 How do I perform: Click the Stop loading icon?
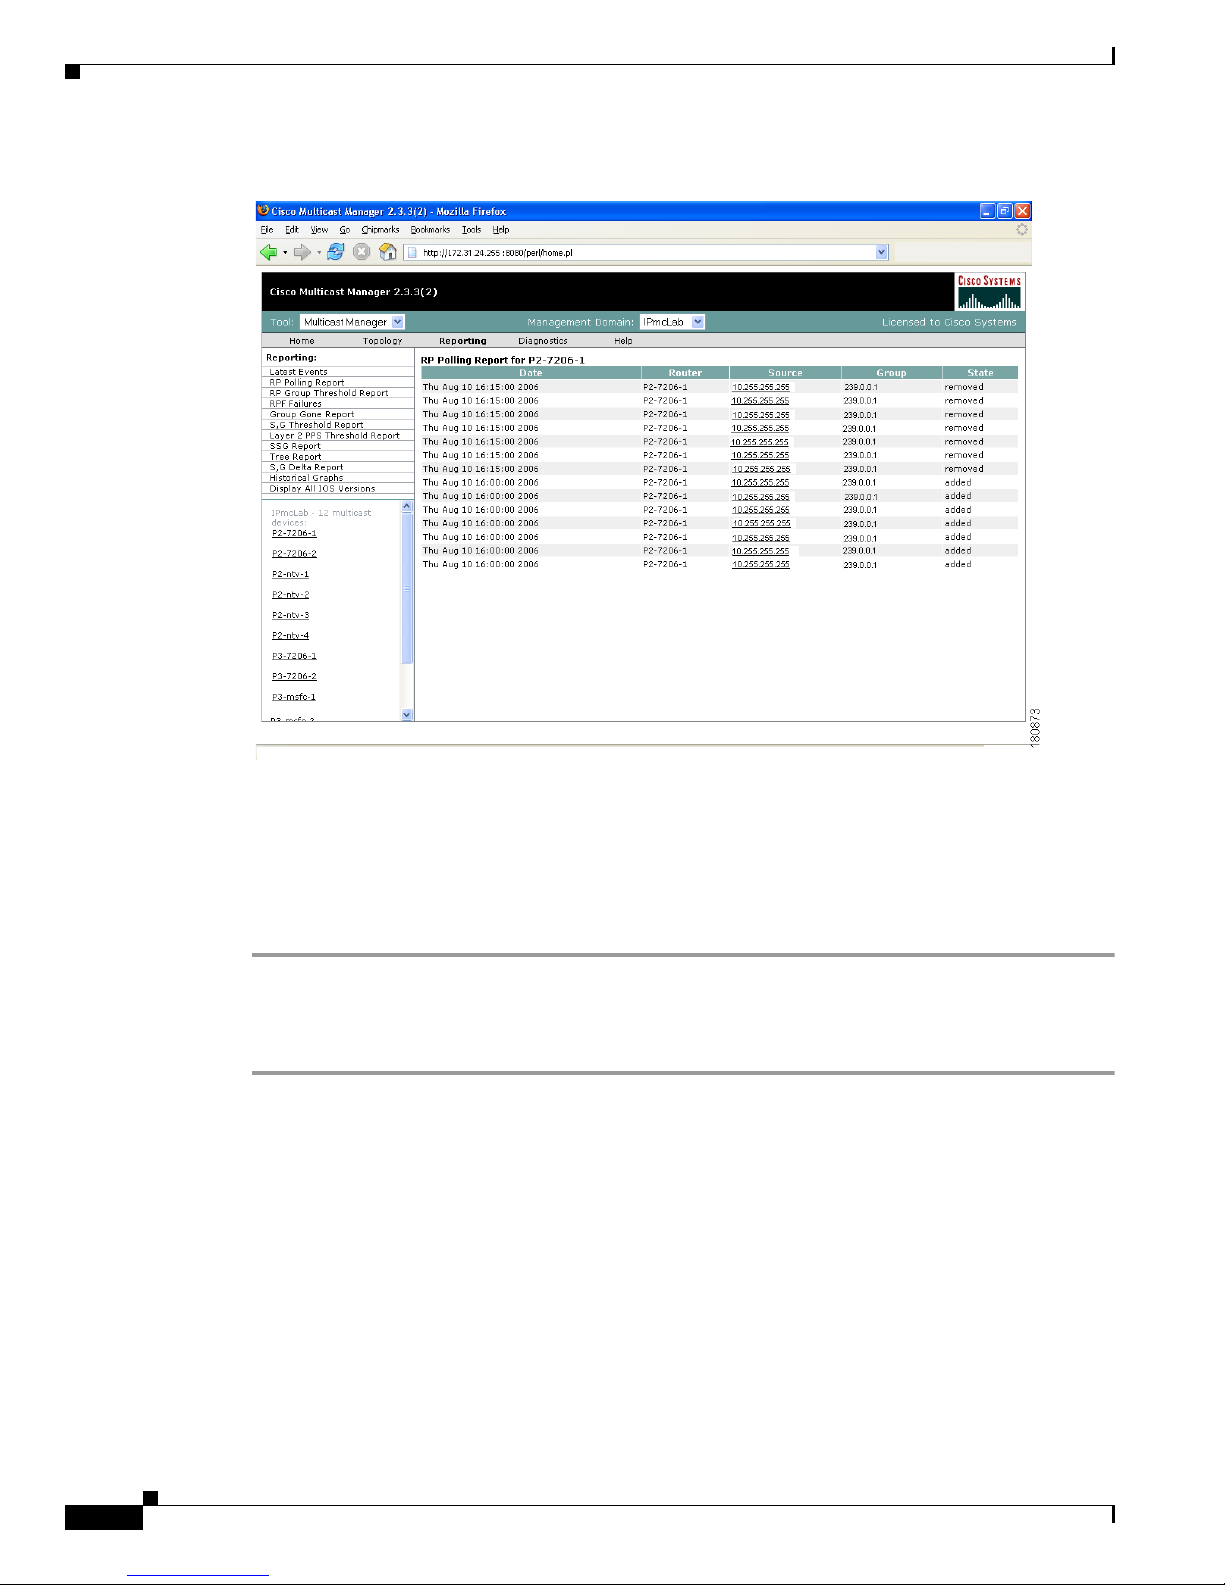(362, 252)
